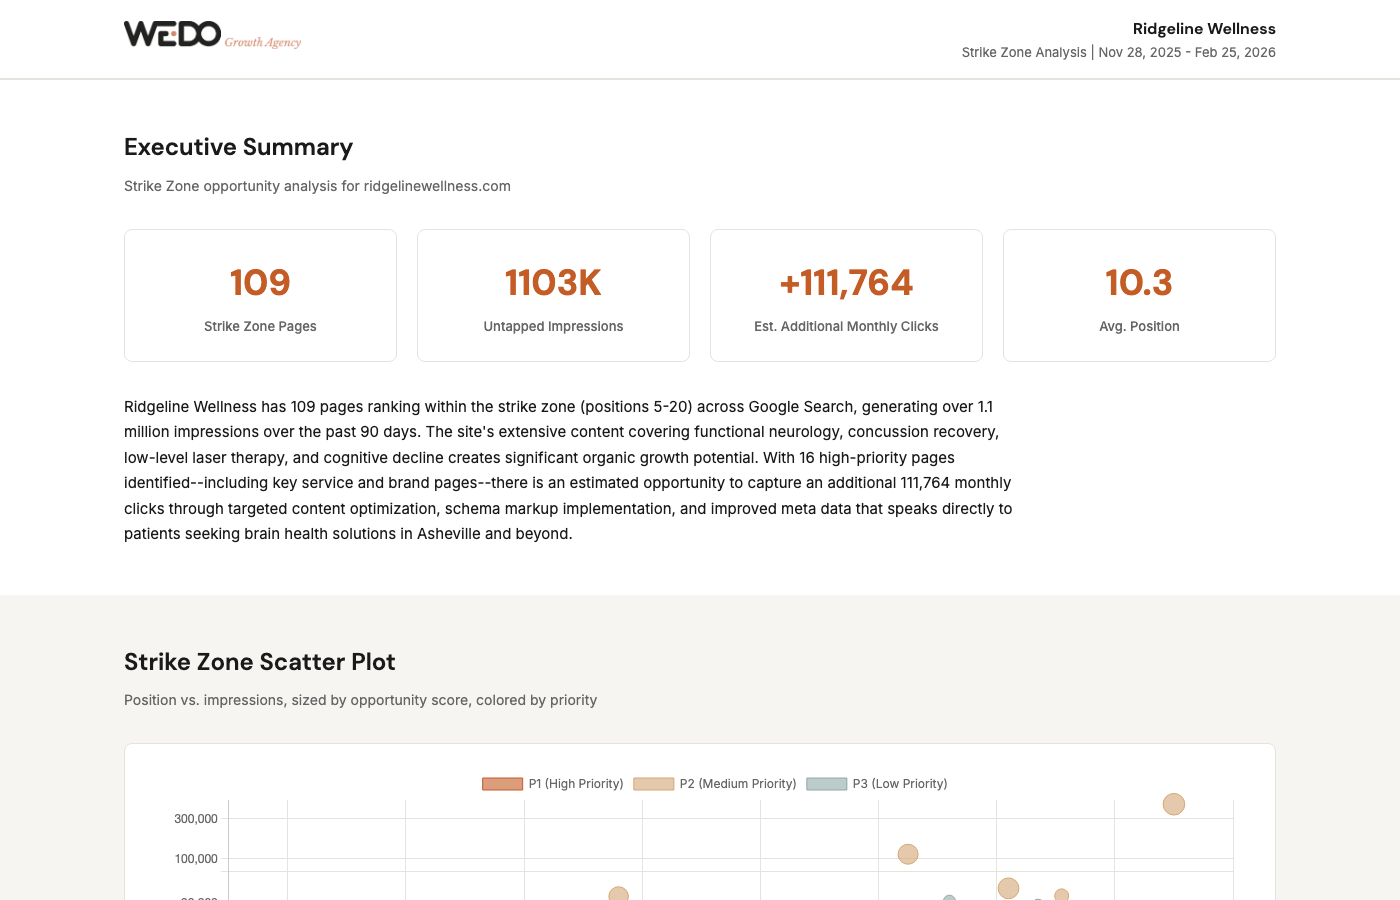Click the Executive Summary heading
Screen dimensions: 1400x900
coord(238,147)
